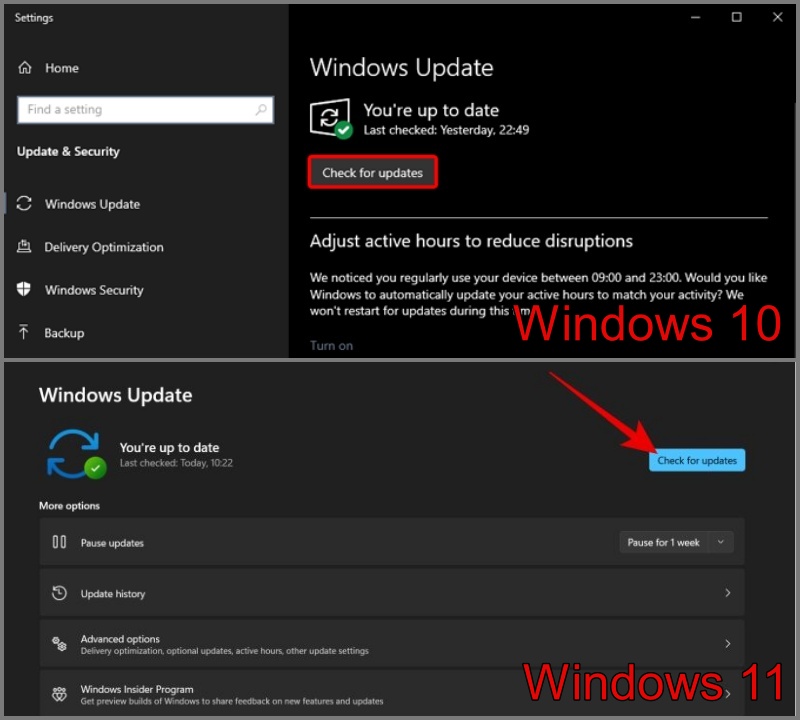Click the Home house icon in Settings sidebar

(25, 68)
